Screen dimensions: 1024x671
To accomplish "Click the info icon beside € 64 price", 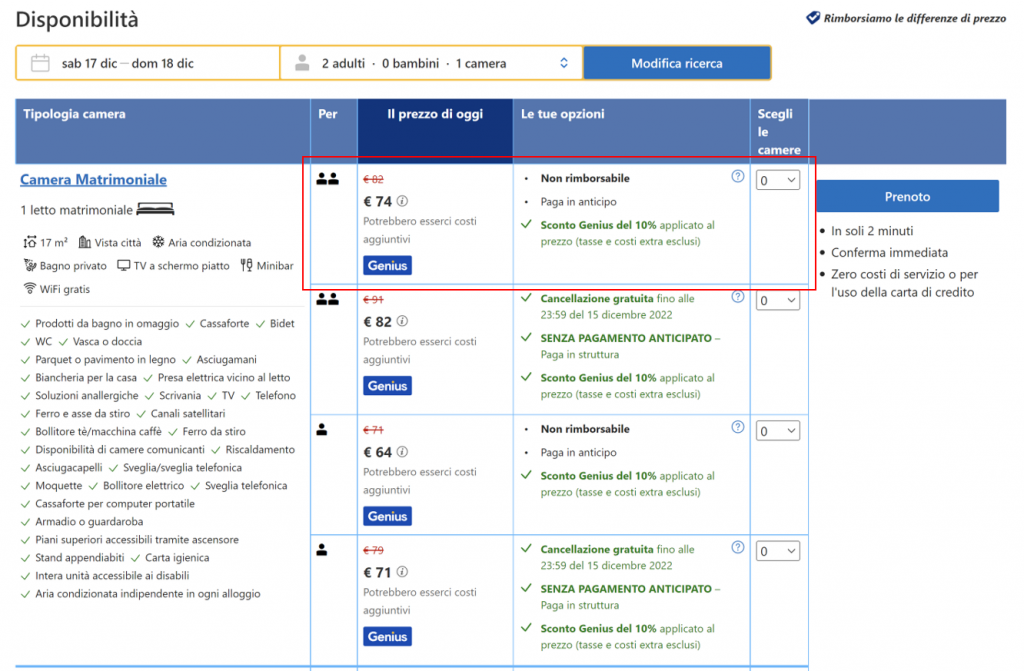I will (403, 452).
